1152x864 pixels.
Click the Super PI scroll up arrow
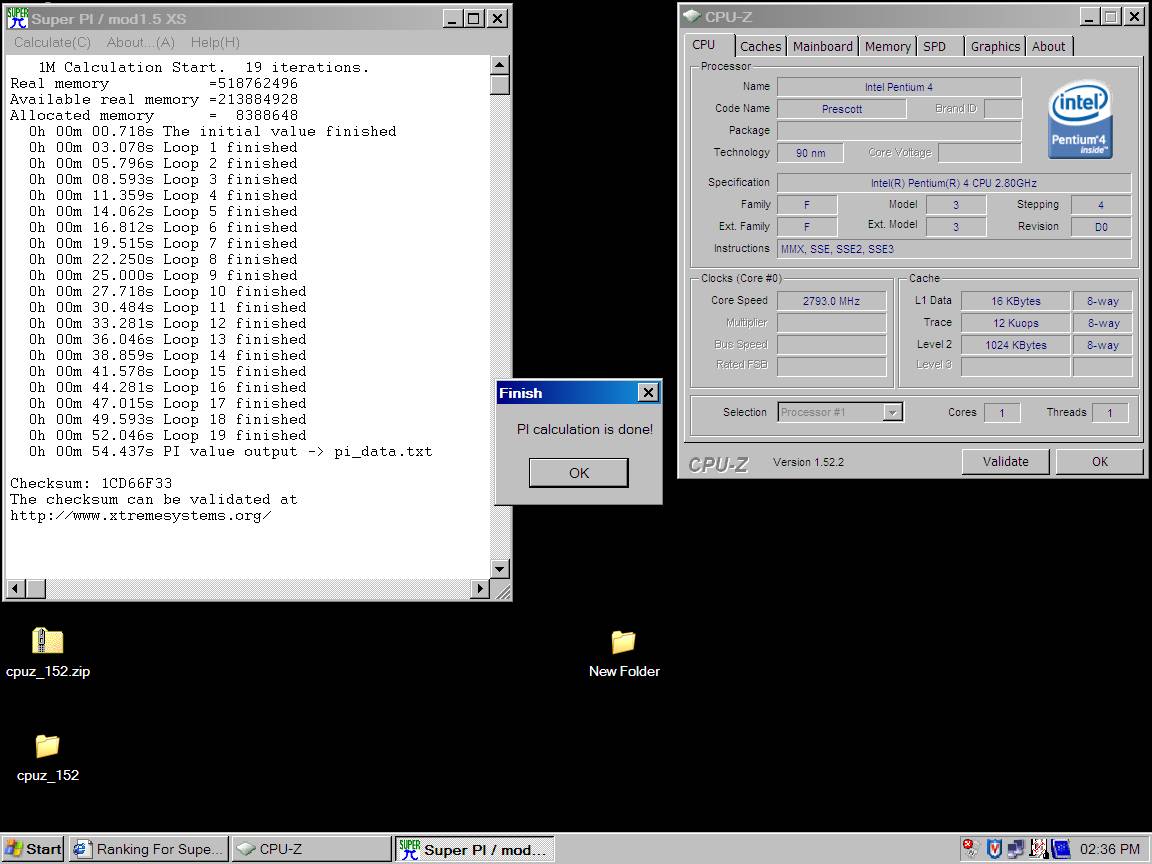[500, 65]
